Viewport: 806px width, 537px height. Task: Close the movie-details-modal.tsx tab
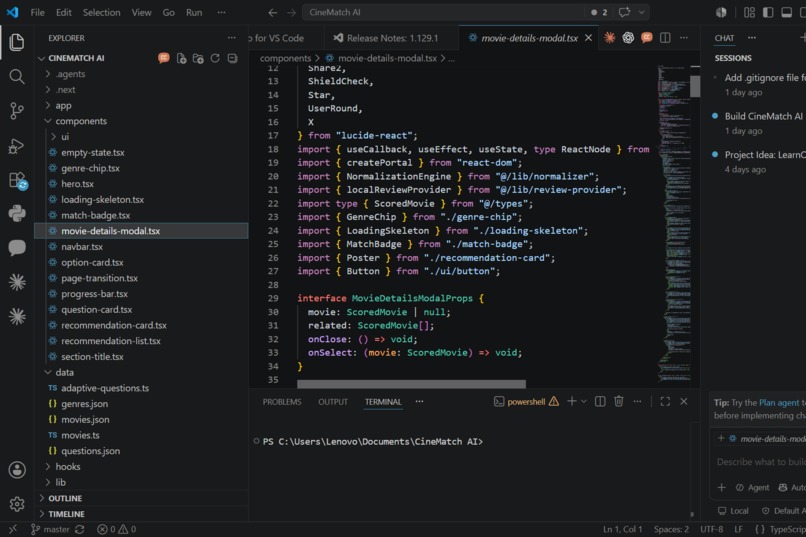589,38
